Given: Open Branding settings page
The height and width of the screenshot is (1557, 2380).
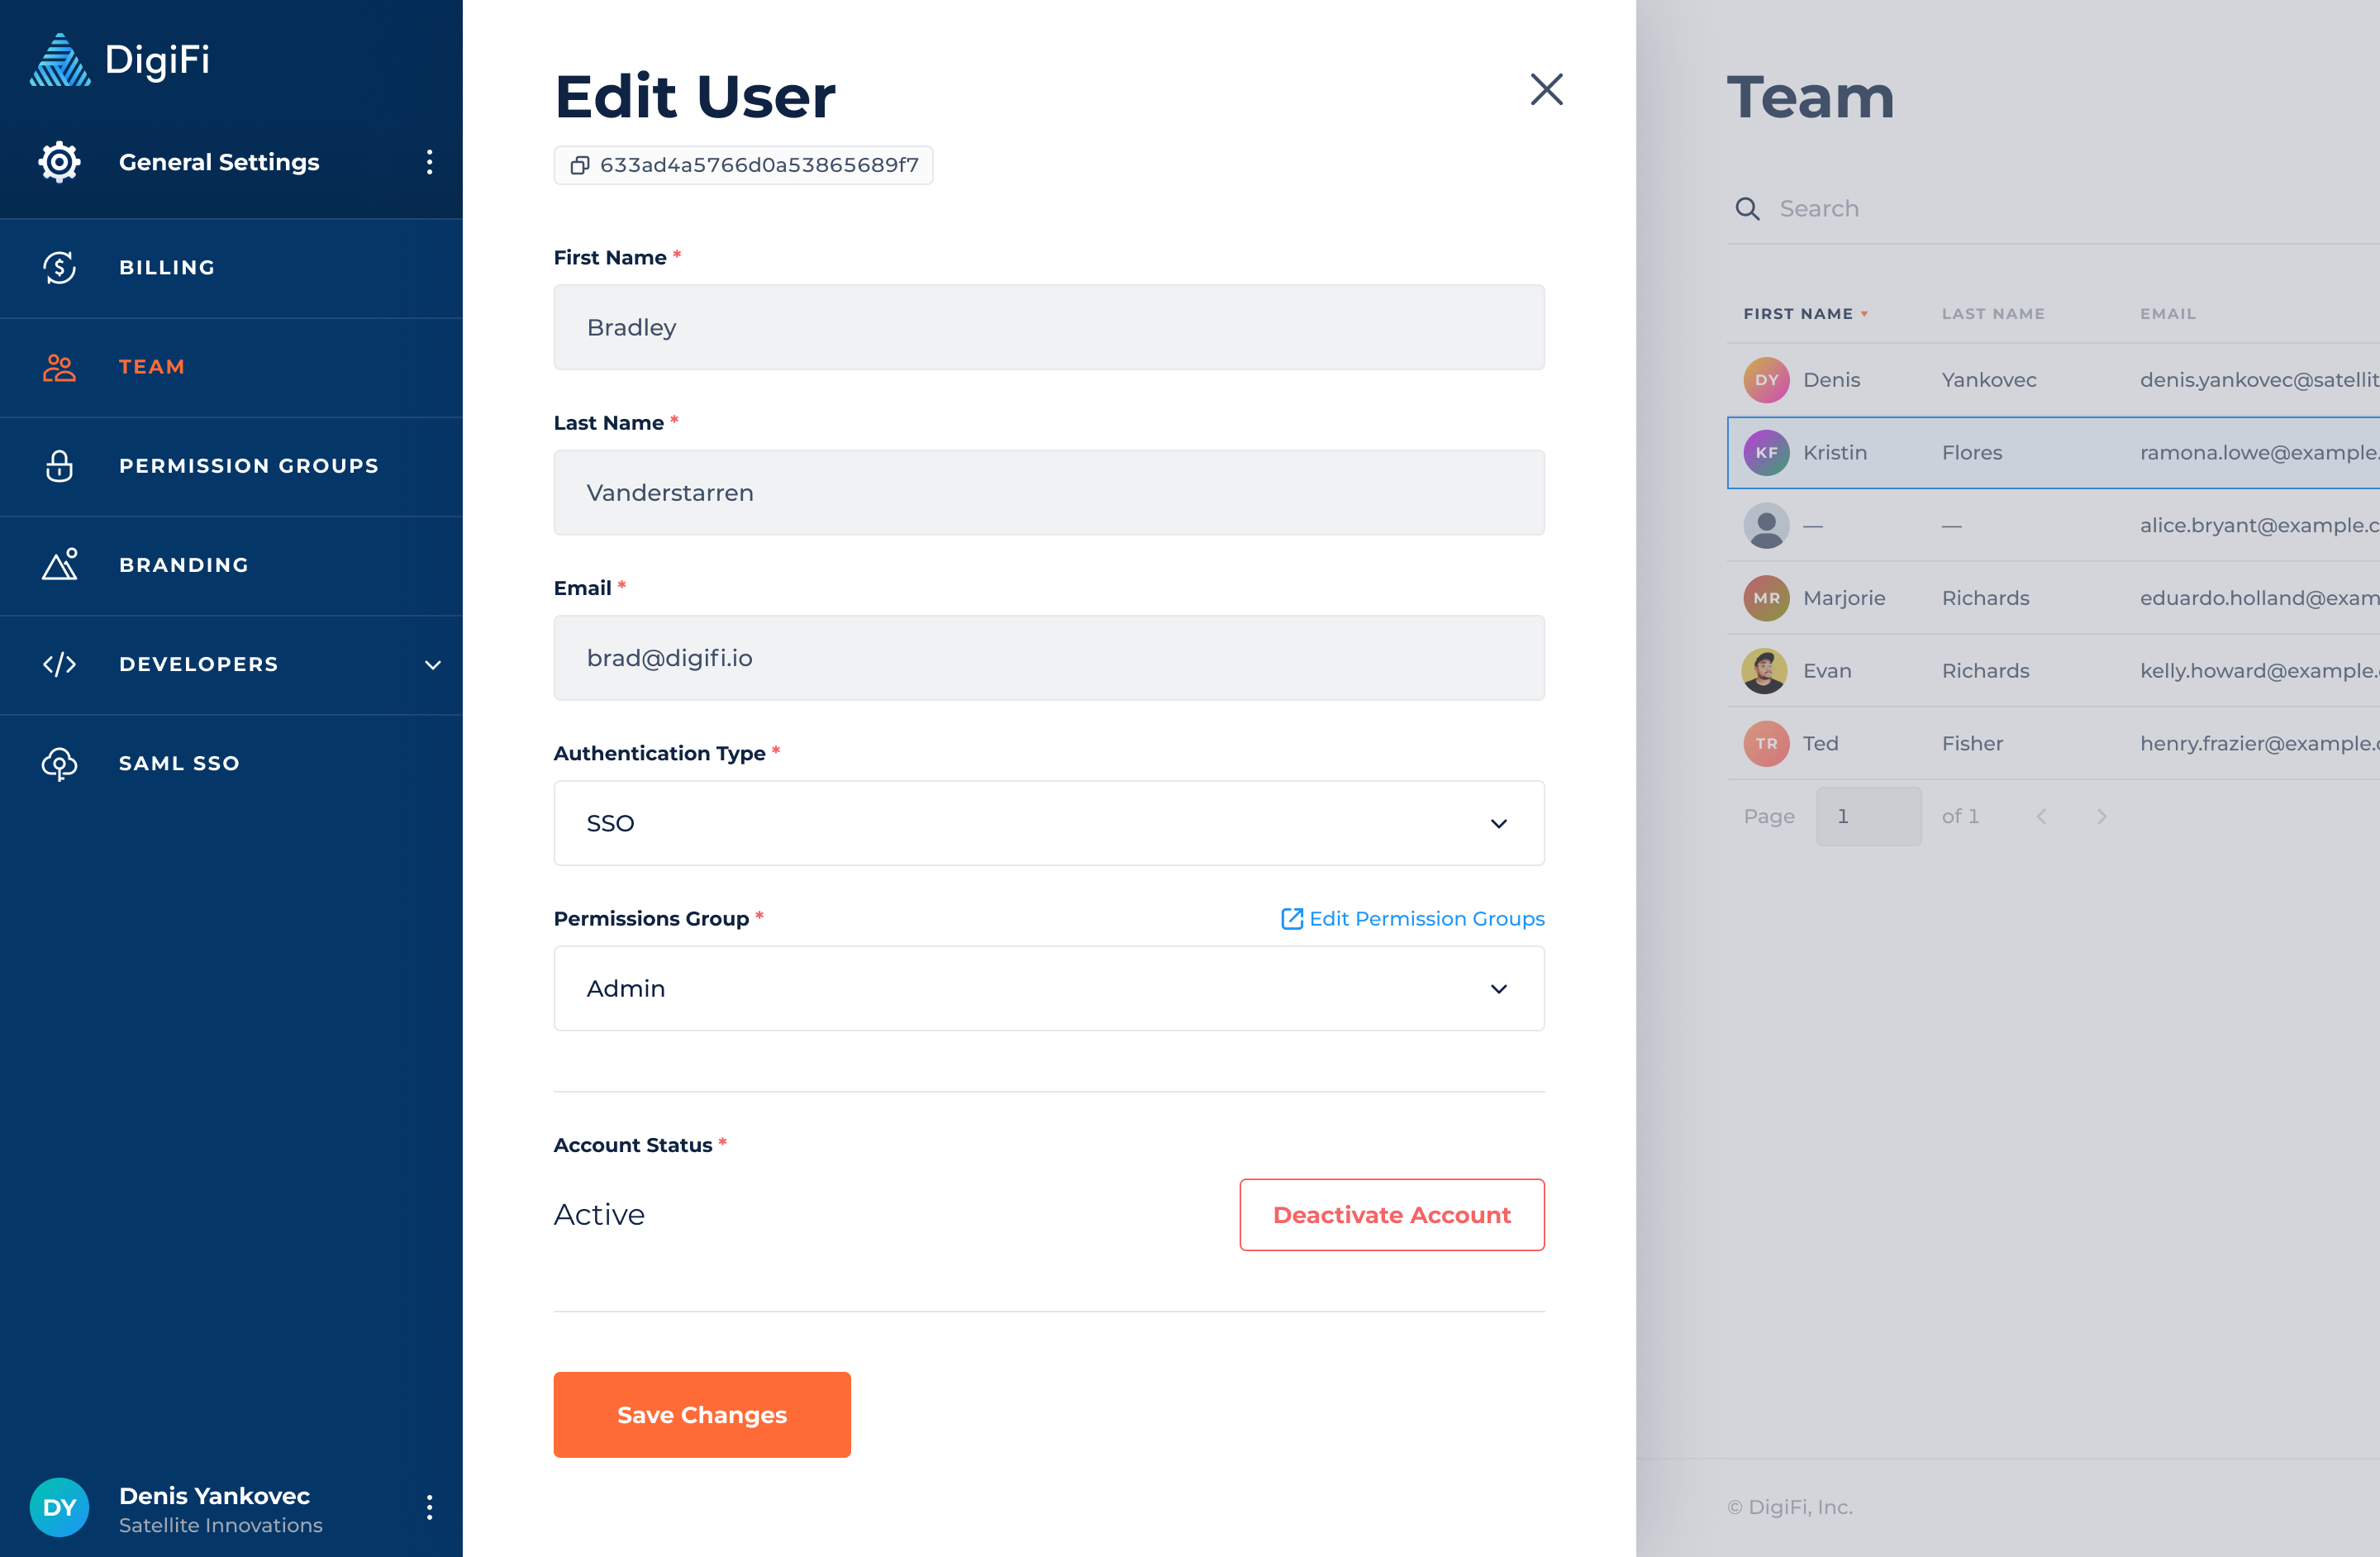Looking at the screenshot, I should (x=184, y=565).
